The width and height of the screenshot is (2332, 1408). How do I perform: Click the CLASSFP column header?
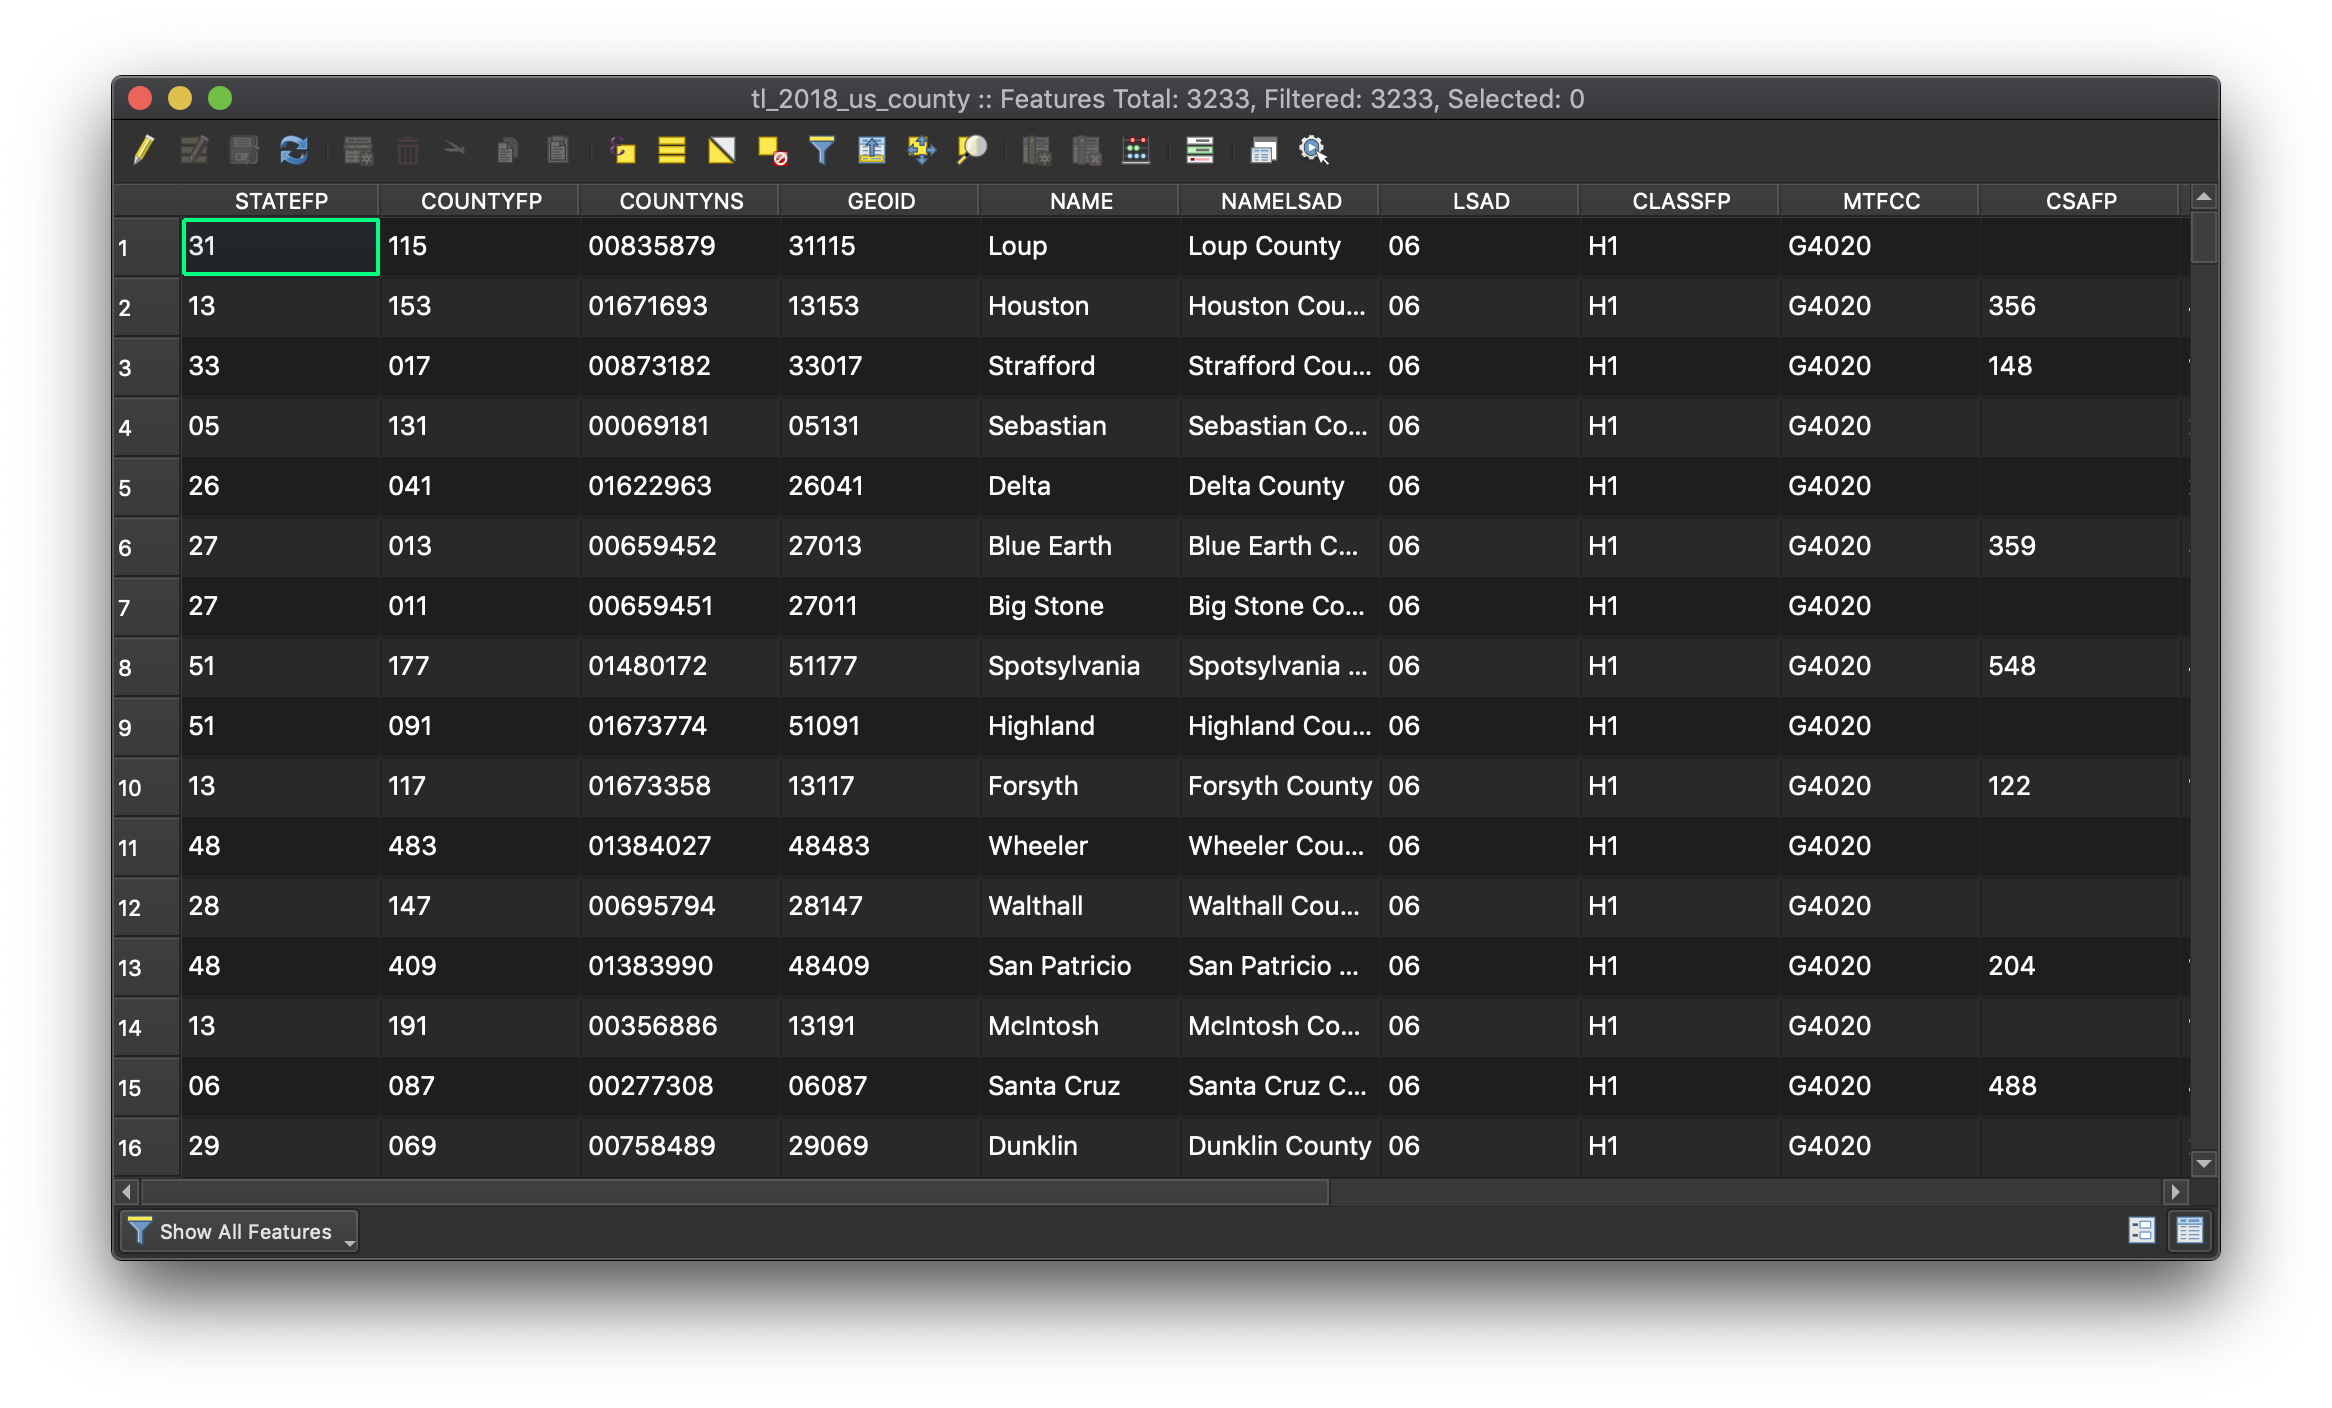(x=1681, y=201)
